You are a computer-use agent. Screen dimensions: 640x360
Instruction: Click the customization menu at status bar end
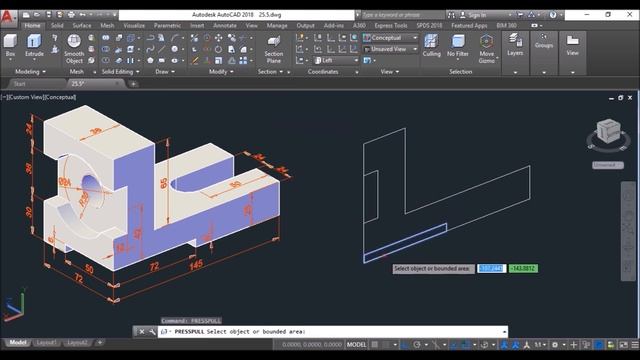pos(635,345)
